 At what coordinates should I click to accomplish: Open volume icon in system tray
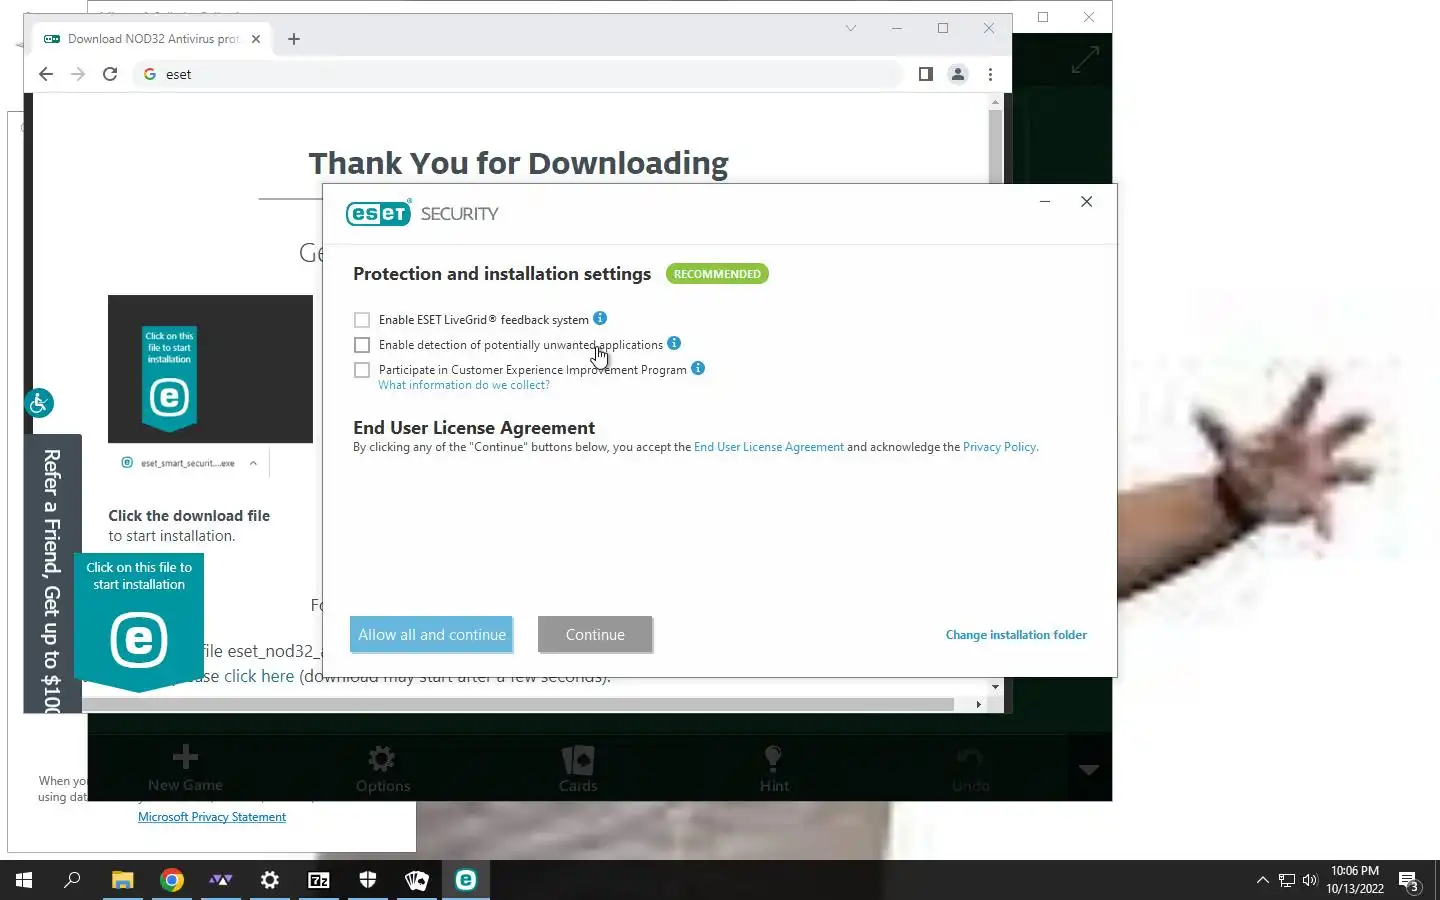[x=1310, y=880]
